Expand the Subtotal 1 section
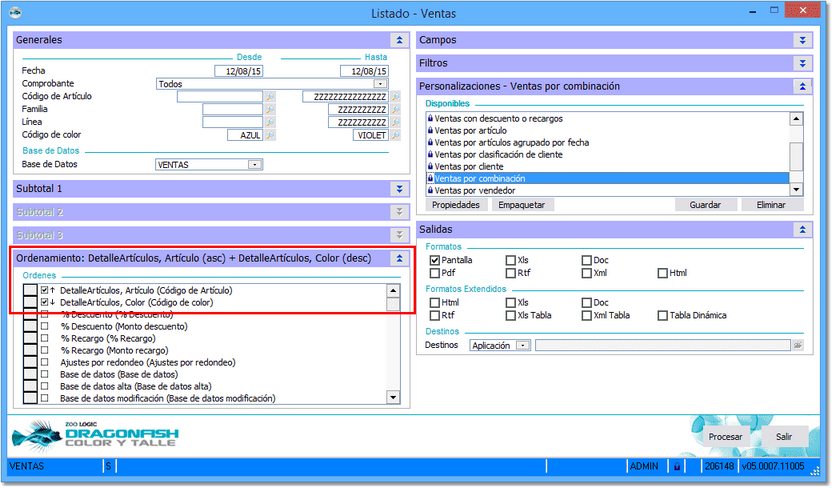Viewport: 832px width, 488px height. coord(398,188)
